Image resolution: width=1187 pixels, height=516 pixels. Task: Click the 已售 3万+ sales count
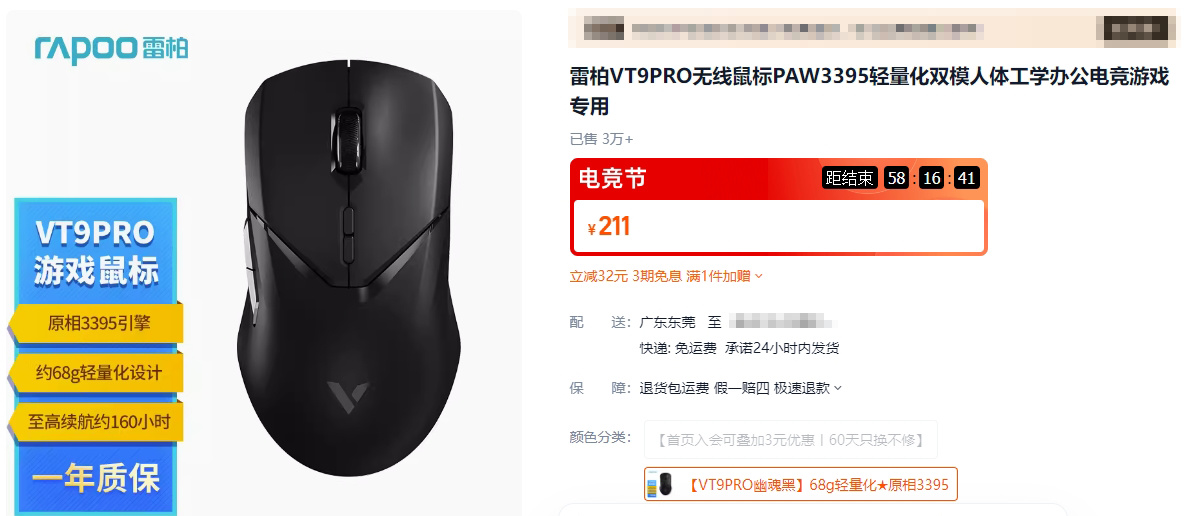[601, 139]
